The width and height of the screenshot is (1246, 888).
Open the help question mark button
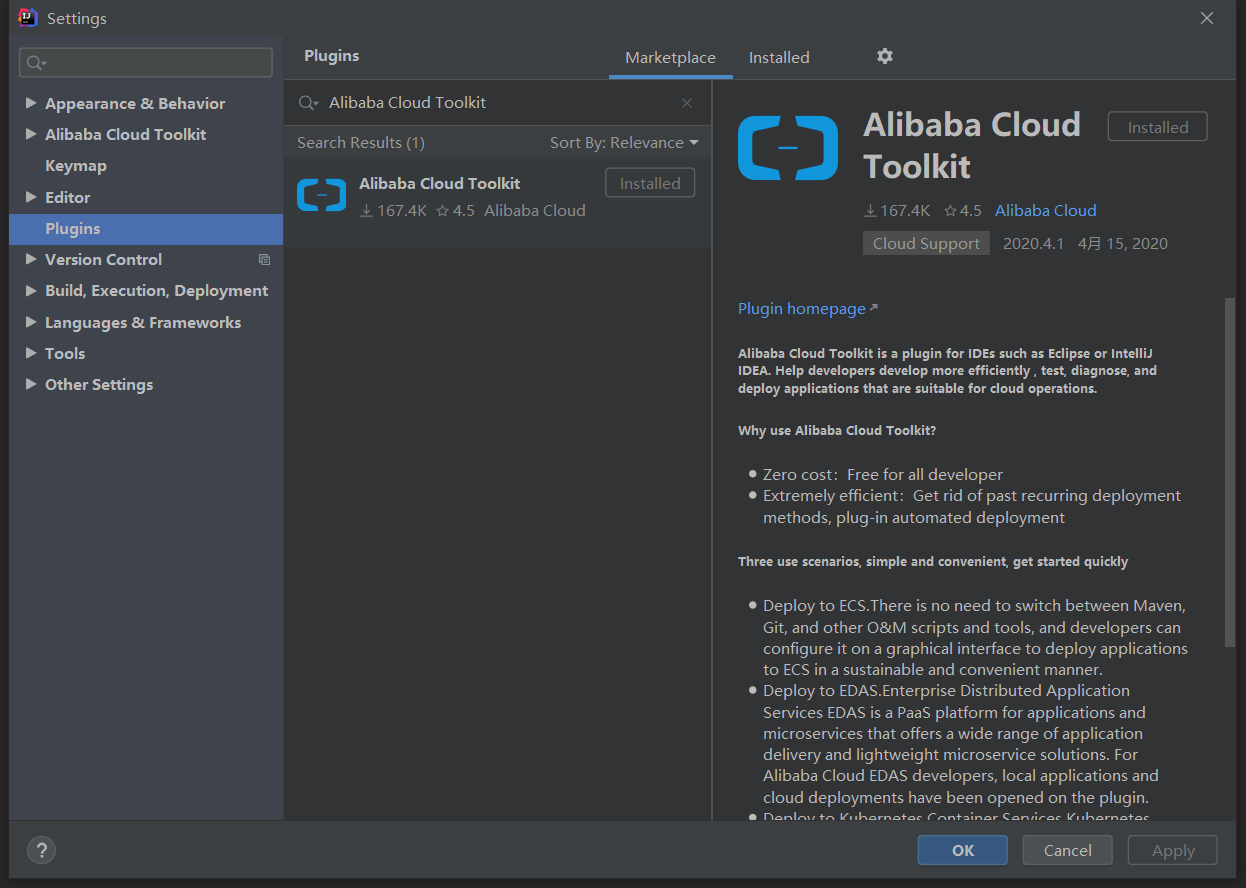(41, 851)
